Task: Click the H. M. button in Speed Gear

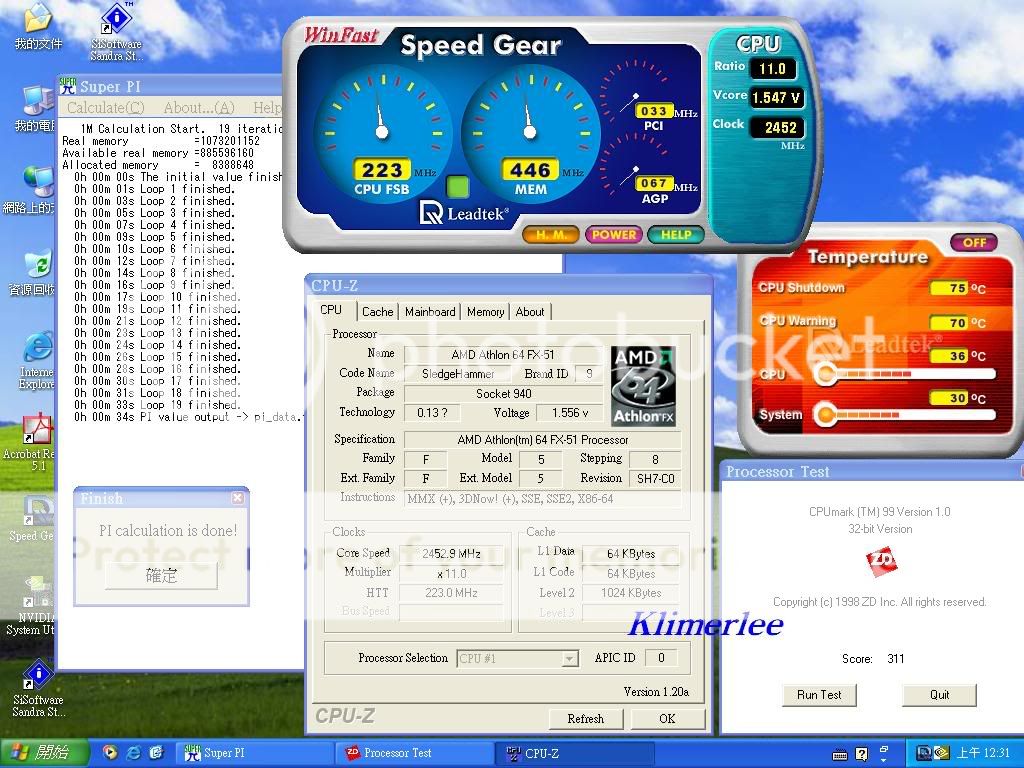Action: point(551,234)
